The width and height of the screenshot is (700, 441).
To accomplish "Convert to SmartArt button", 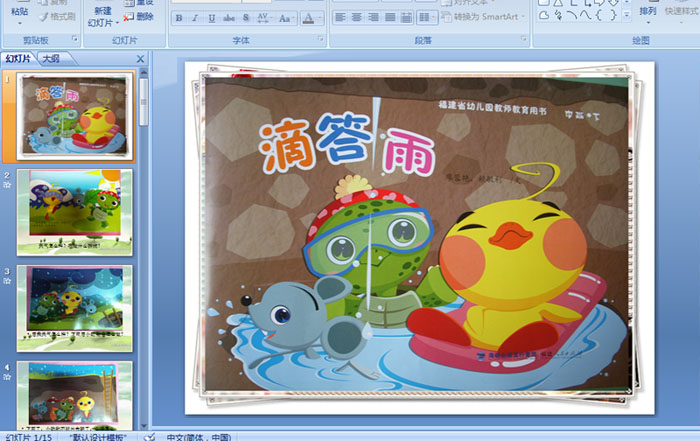I will coord(483,17).
